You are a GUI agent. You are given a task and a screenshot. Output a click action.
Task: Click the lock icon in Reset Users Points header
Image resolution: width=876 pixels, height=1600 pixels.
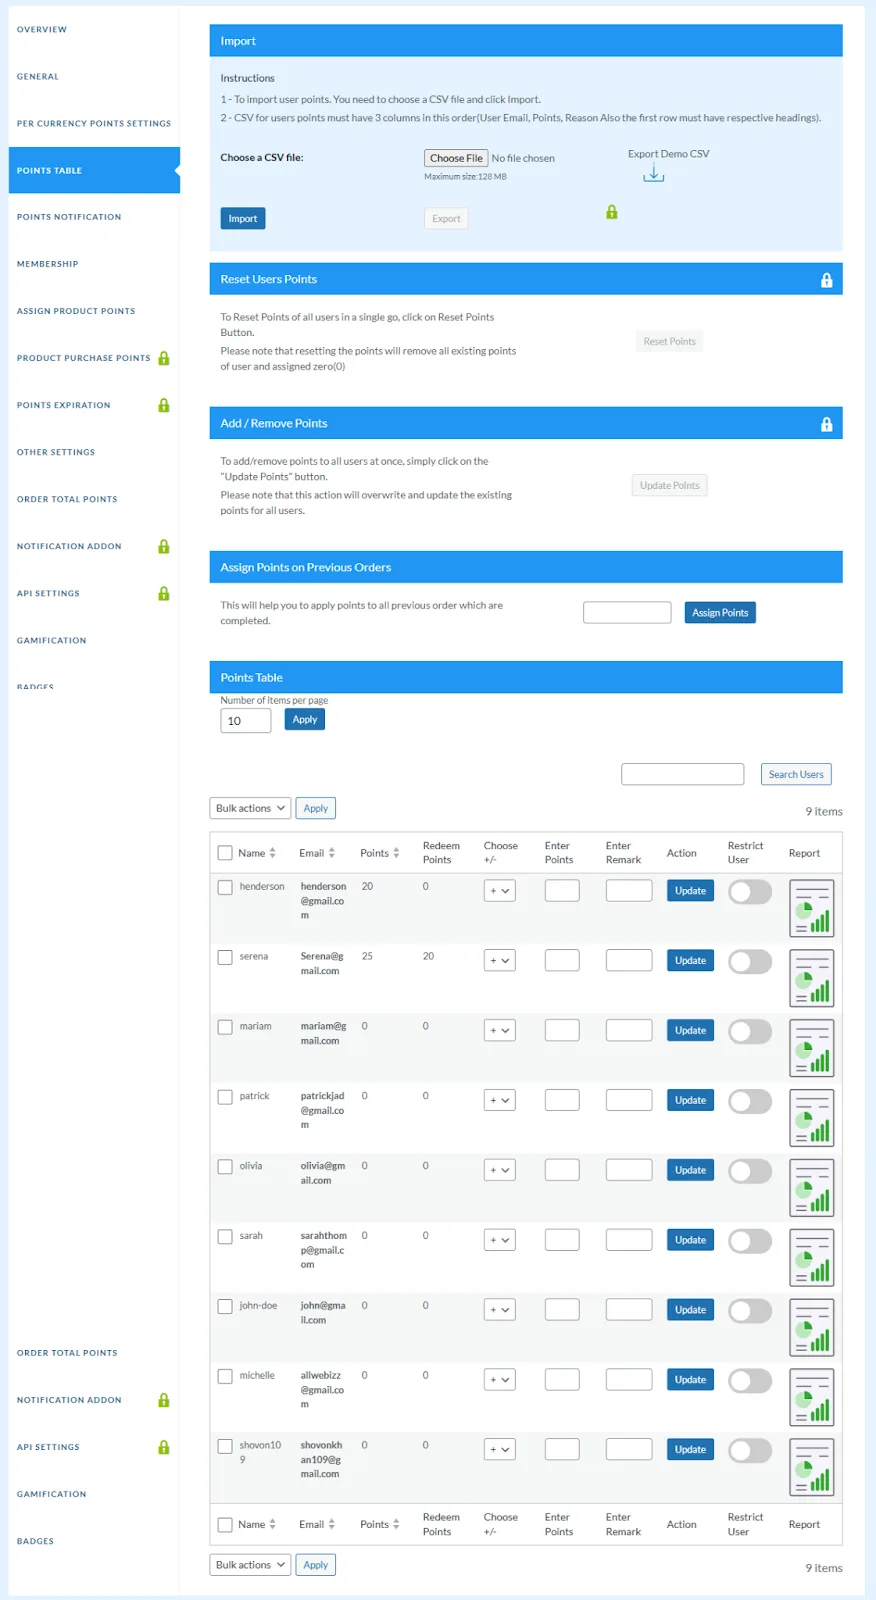(827, 280)
